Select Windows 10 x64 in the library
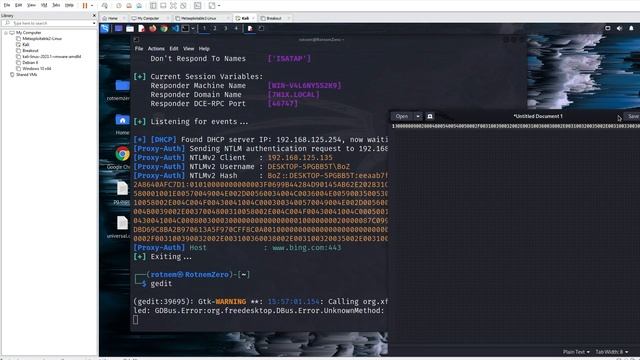Image resolution: width=640 pixels, height=360 pixels. point(37,69)
